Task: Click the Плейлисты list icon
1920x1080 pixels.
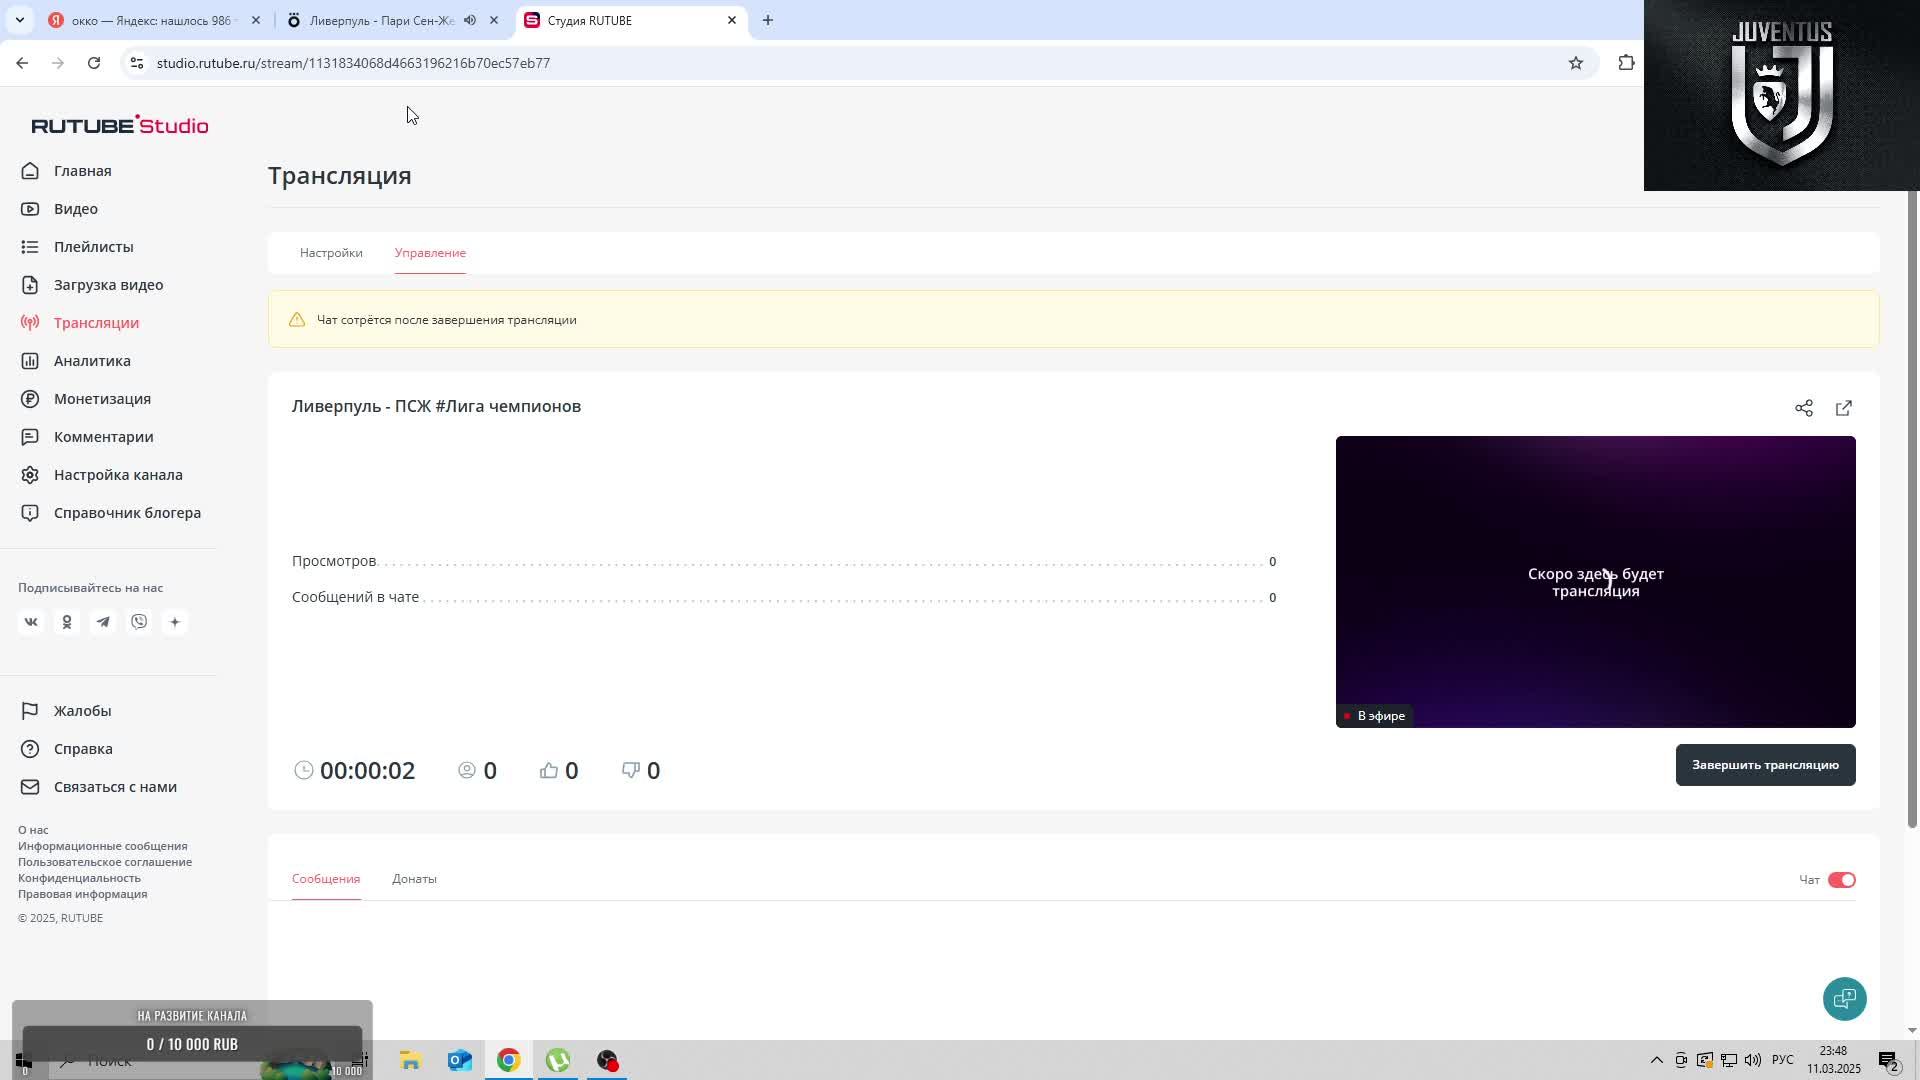Action: click(30, 247)
